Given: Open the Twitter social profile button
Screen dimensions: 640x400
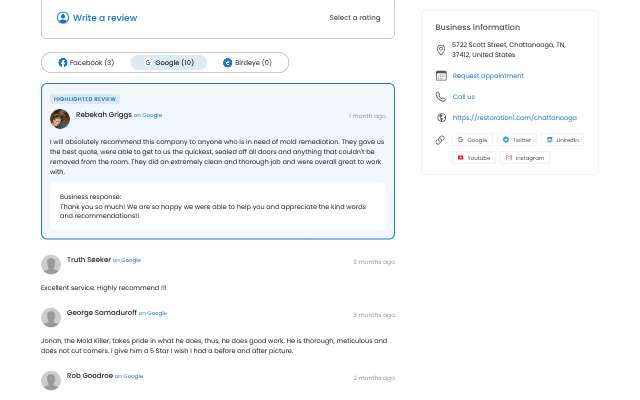Looking at the screenshot, I should [517, 140].
